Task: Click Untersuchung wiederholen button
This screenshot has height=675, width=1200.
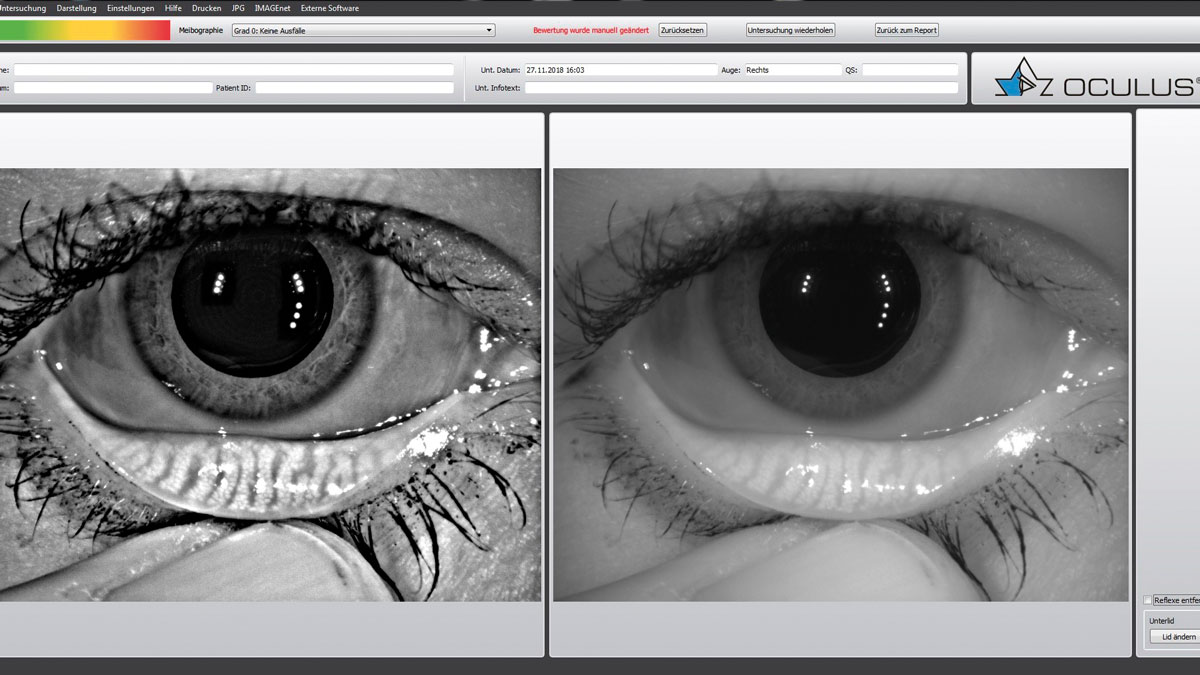Action: point(790,31)
